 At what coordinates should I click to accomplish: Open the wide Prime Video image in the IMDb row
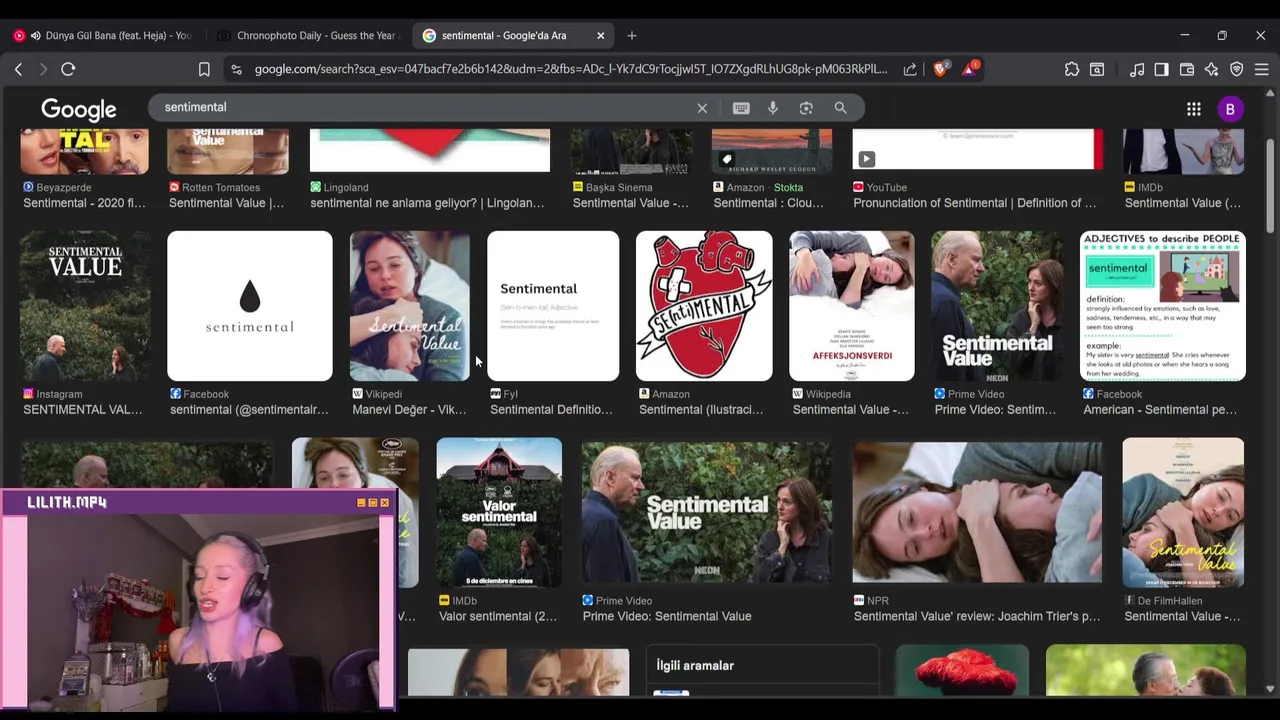pyautogui.click(x=706, y=512)
